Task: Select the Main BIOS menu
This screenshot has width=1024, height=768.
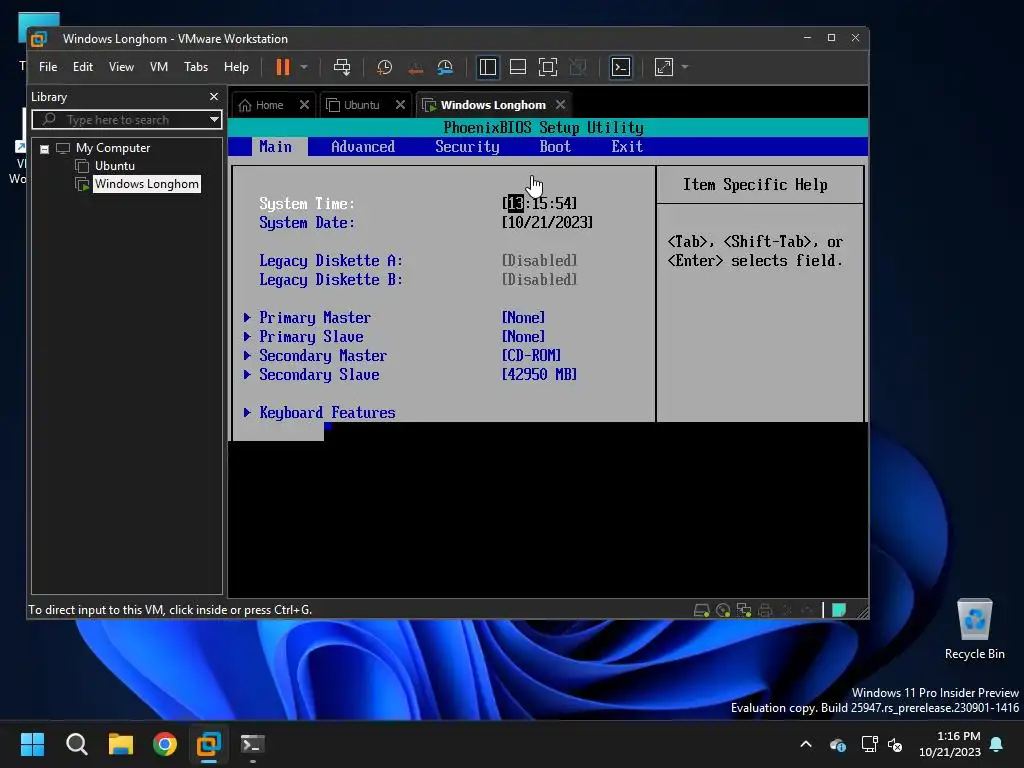Action: pyautogui.click(x=276, y=147)
